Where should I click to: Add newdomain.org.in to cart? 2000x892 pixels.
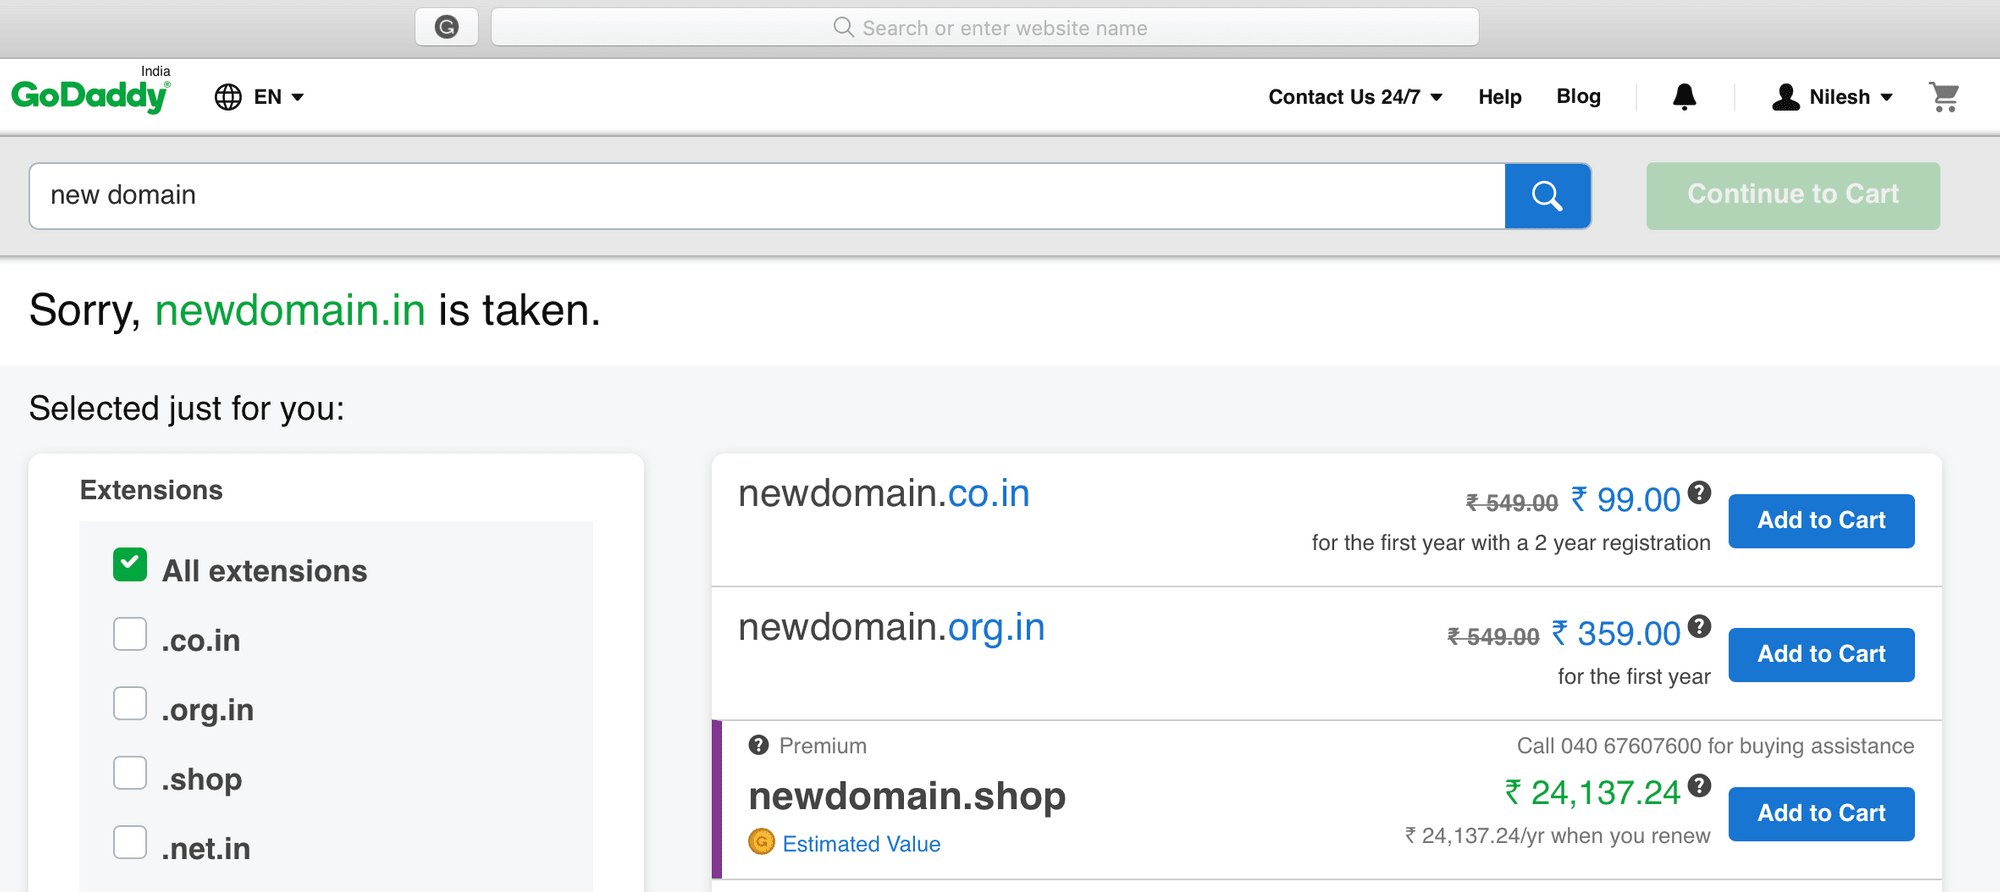point(1821,655)
